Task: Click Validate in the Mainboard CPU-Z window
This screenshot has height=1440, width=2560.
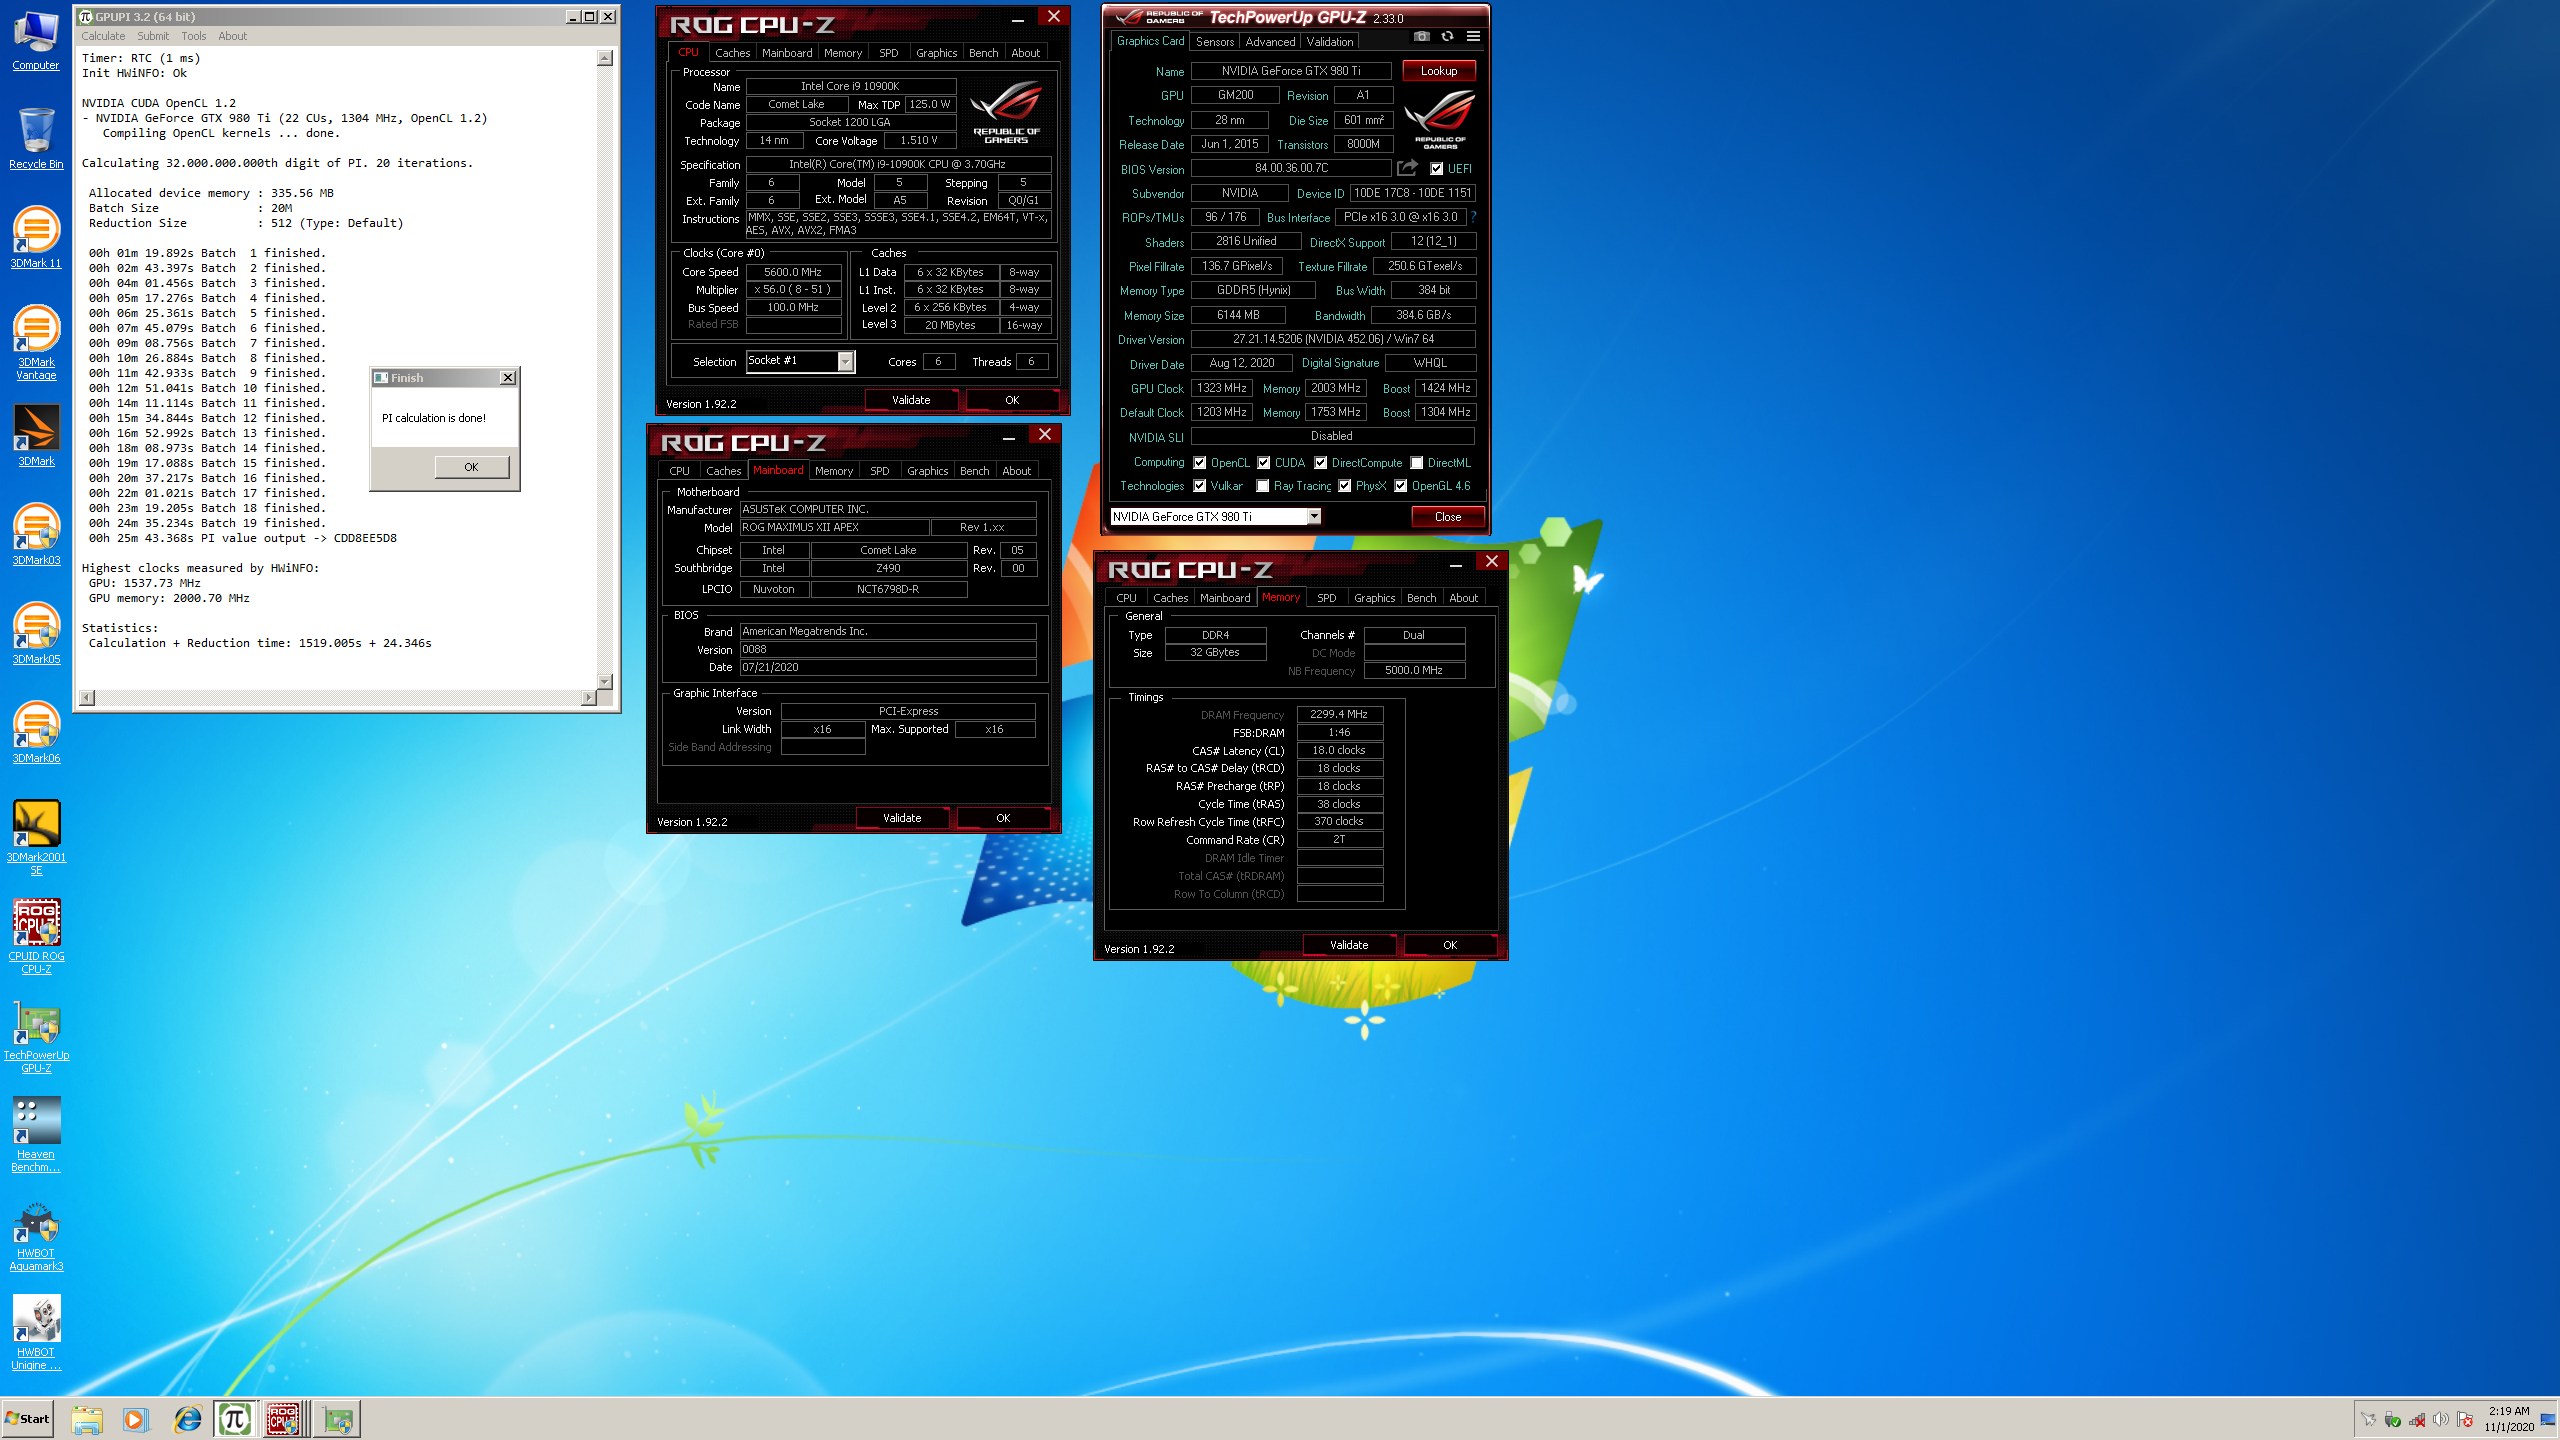Action: pos(901,818)
